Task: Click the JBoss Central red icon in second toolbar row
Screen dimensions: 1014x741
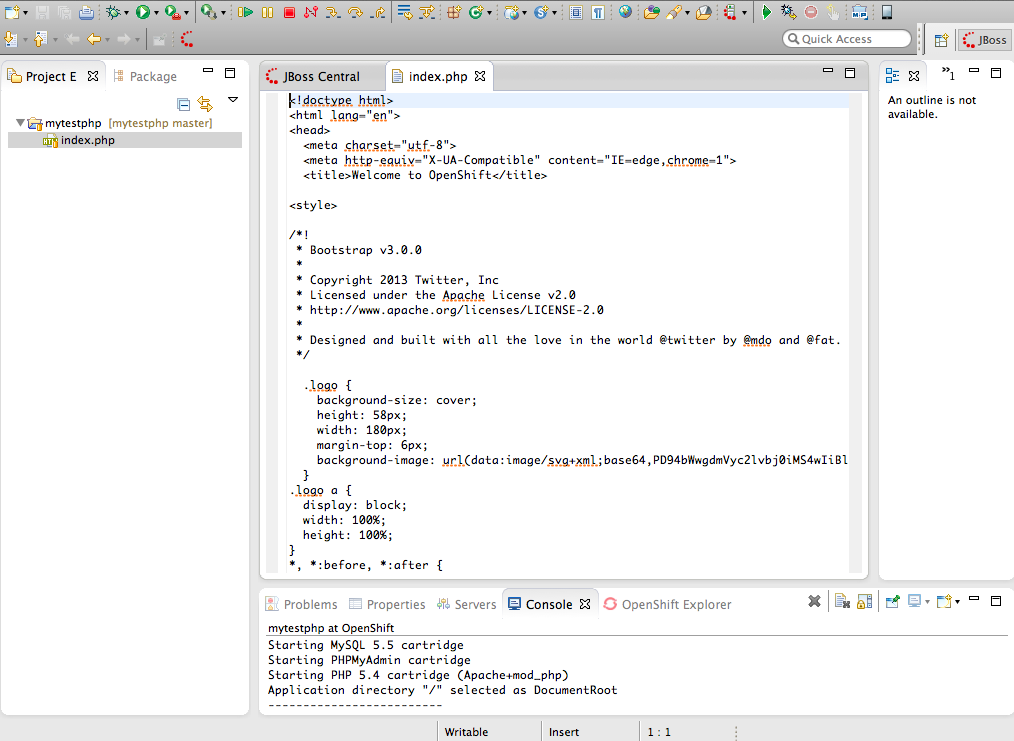Action: pyautogui.click(x=187, y=39)
